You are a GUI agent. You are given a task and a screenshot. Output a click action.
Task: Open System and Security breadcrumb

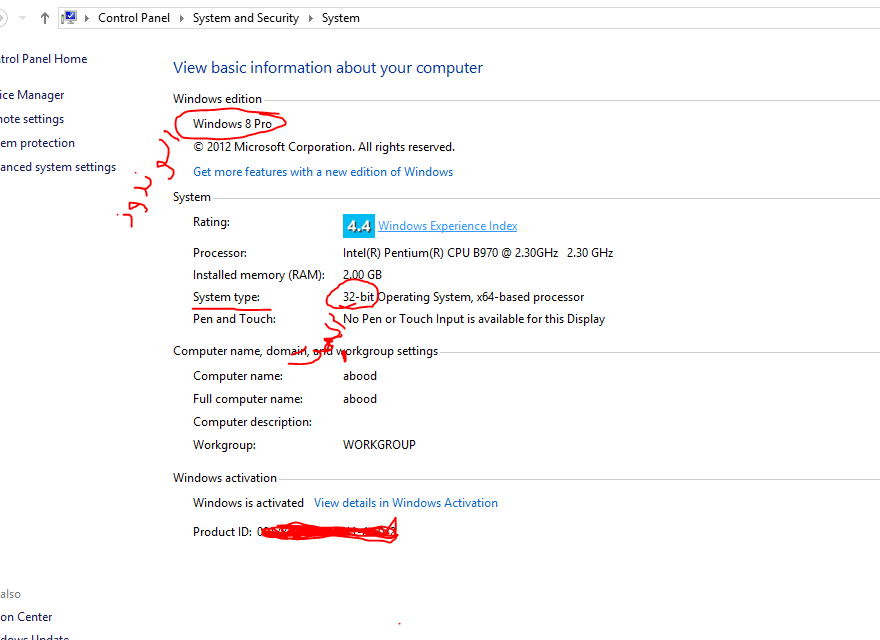(x=246, y=18)
